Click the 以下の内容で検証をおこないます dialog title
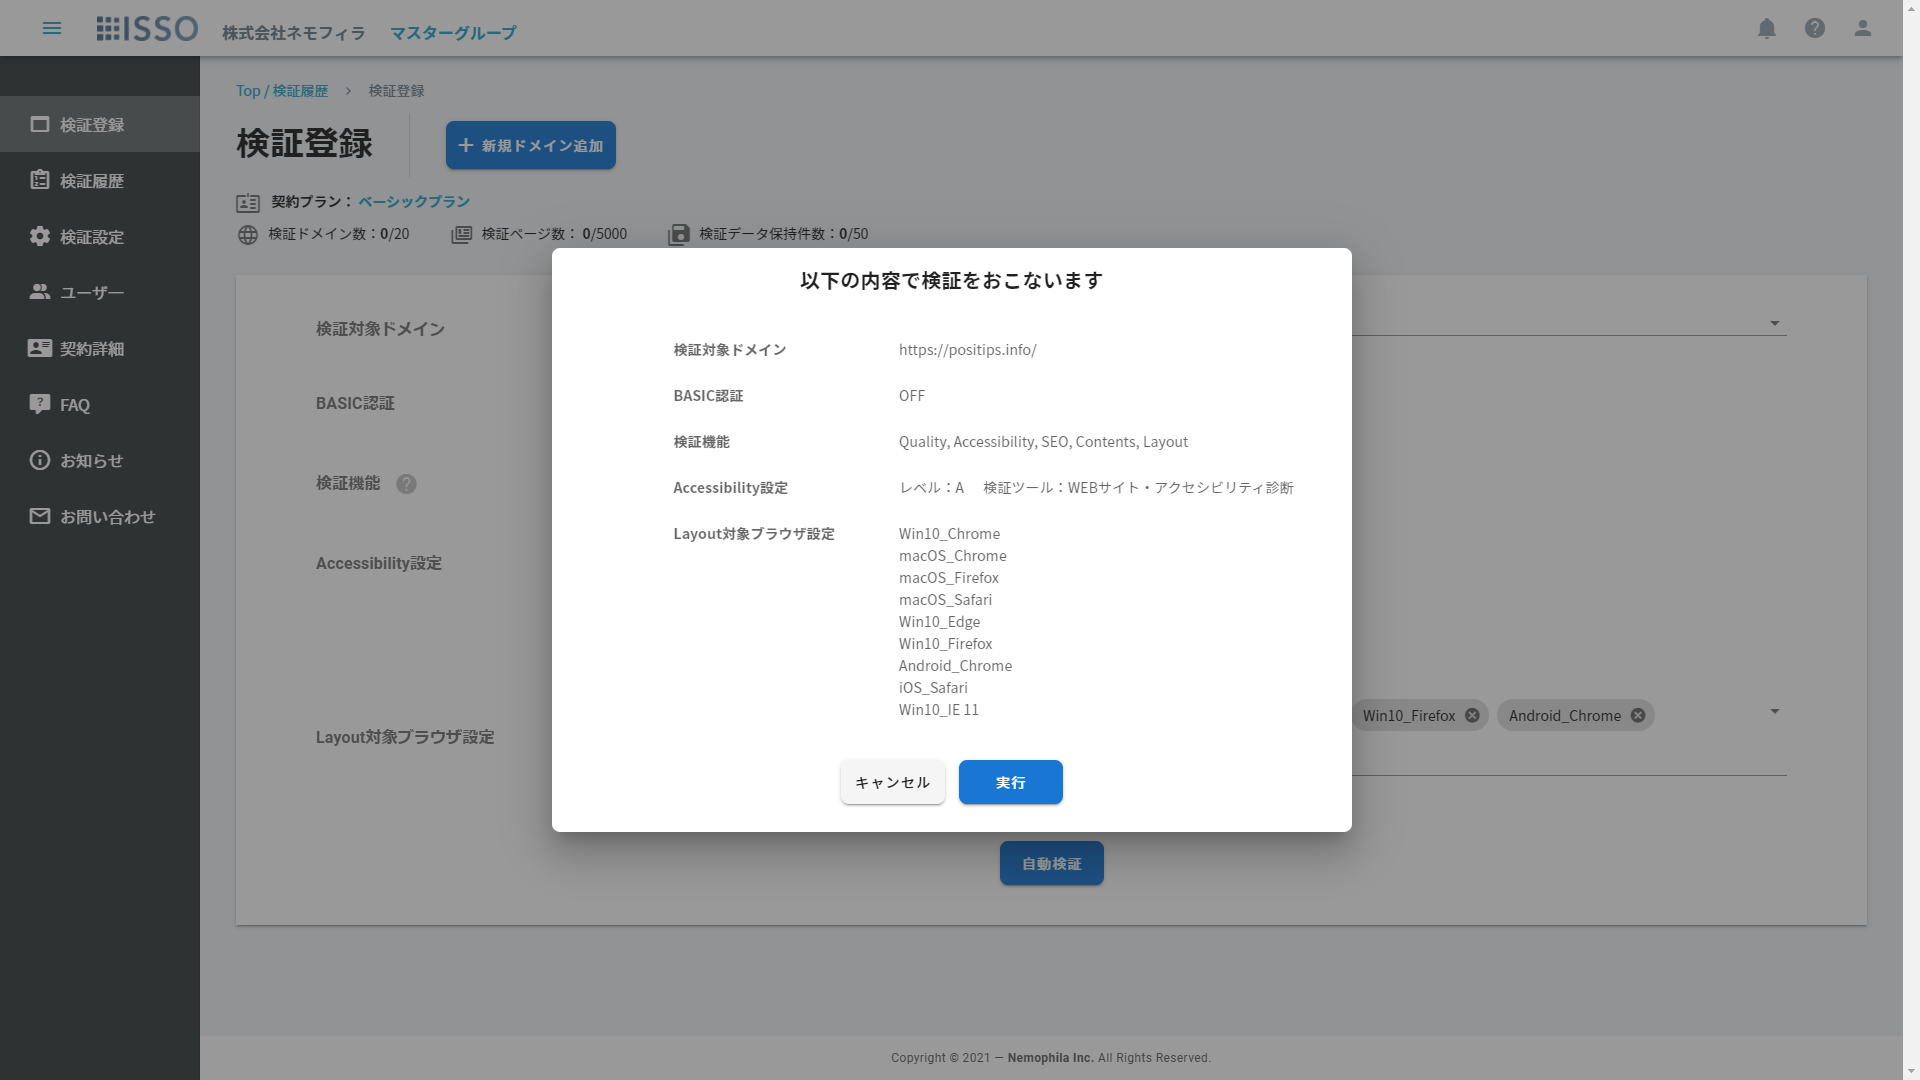This screenshot has width=1920, height=1080. pyautogui.click(x=951, y=280)
